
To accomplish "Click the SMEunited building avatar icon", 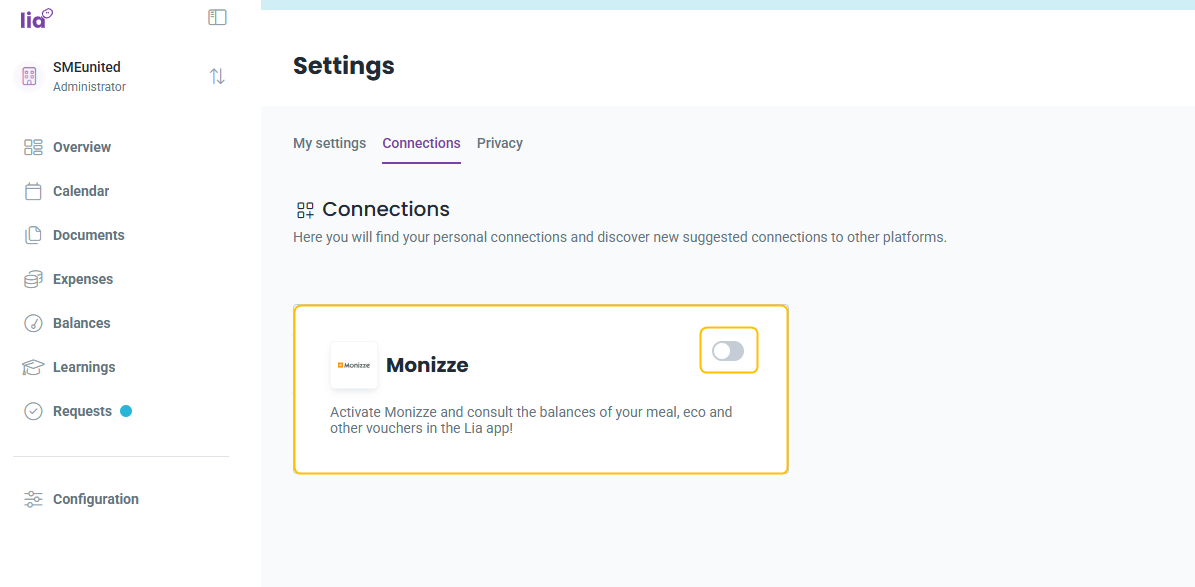I will pos(29,76).
